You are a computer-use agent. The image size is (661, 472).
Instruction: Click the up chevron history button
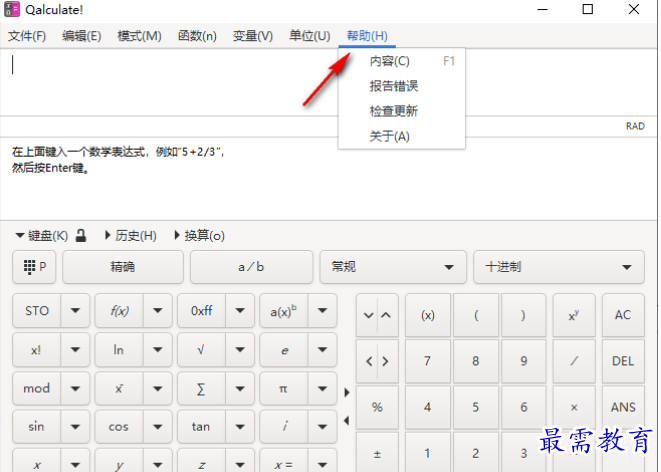point(387,315)
